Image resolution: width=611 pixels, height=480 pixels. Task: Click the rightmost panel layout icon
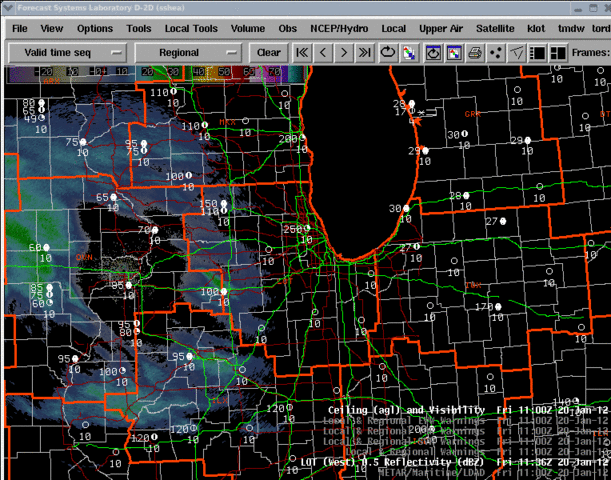point(557,52)
